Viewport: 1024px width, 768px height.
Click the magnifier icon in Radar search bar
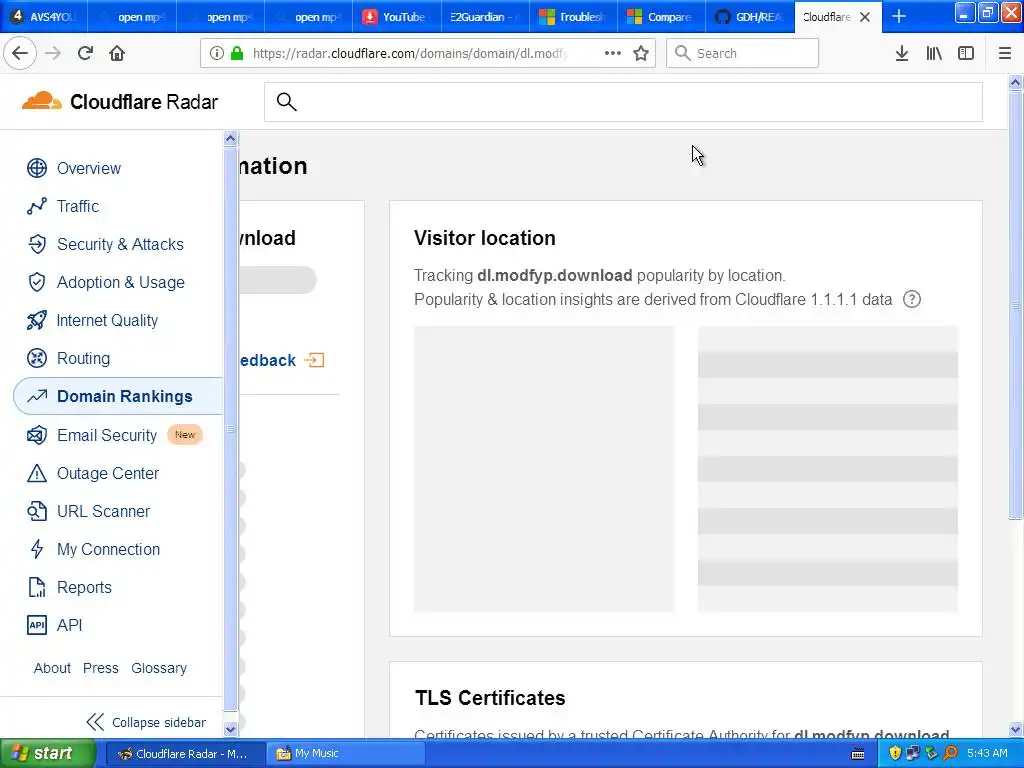point(287,102)
